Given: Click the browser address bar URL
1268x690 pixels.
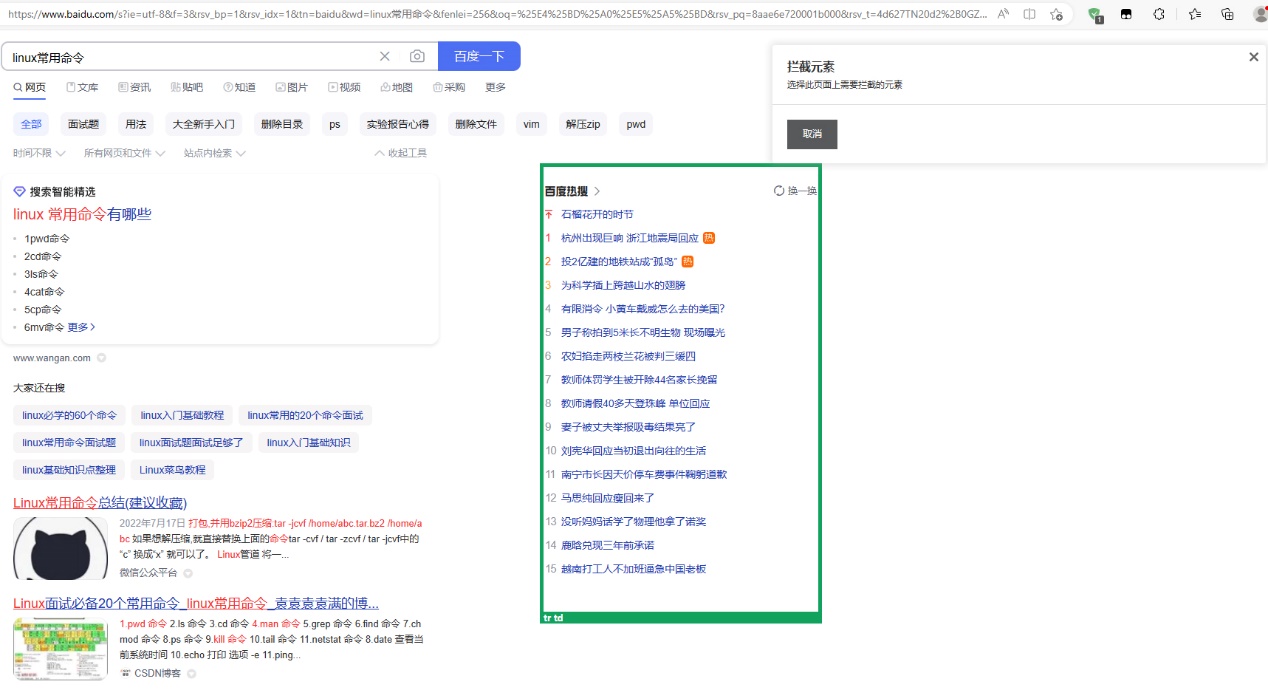Looking at the screenshot, I should pos(498,14).
